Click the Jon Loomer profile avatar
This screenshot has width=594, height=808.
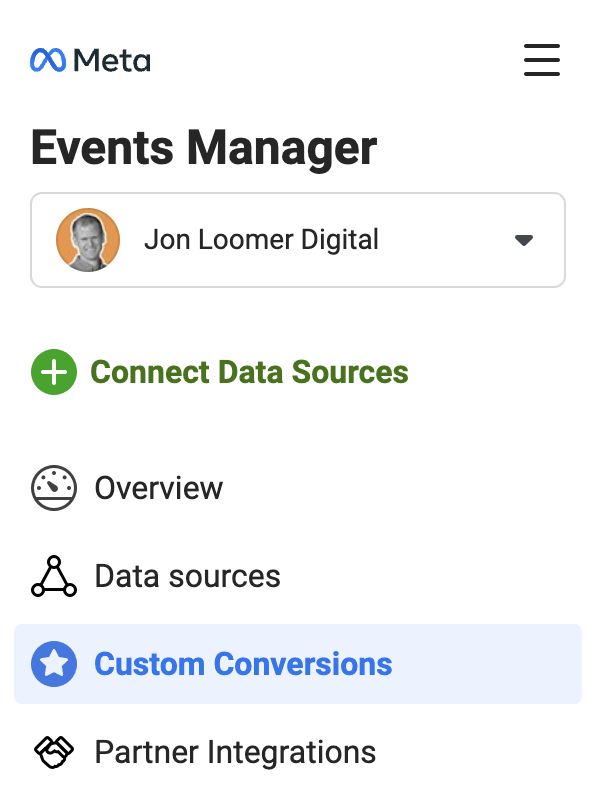(88, 240)
